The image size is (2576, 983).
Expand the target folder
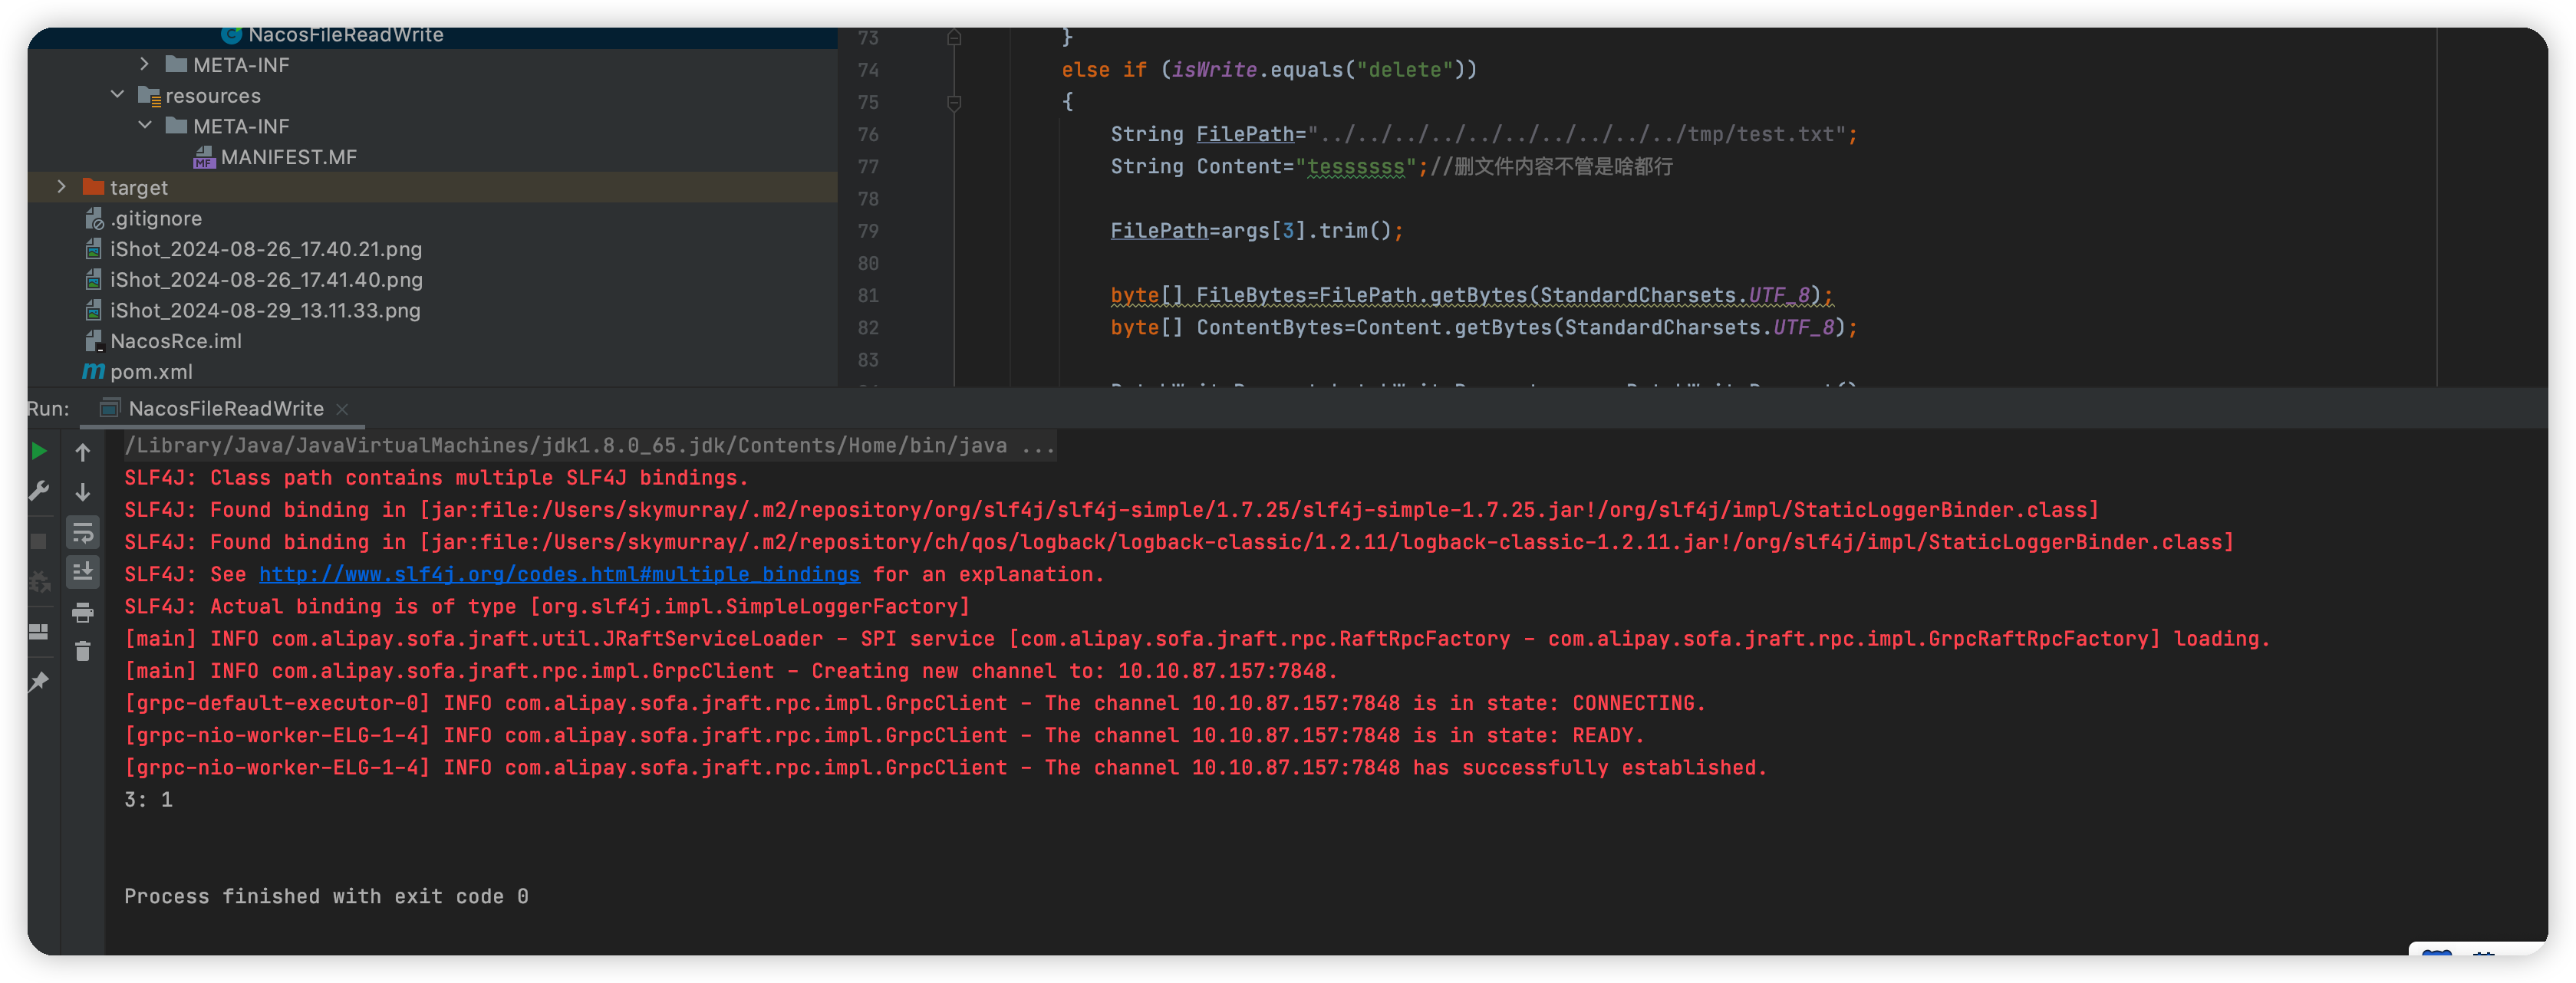tap(62, 187)
